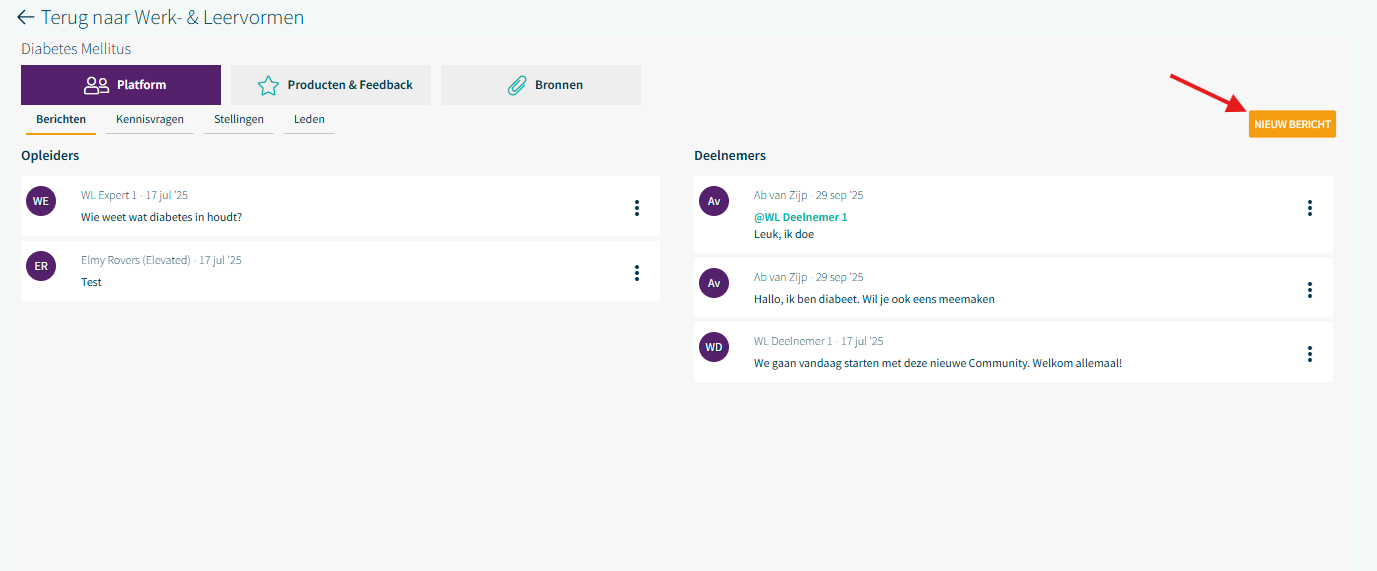This screenshot has height=571, width=1377.
Task: Open three-dot menu on 'Hallo, ik ben diabeet' message
Action: click(1309, 290)
